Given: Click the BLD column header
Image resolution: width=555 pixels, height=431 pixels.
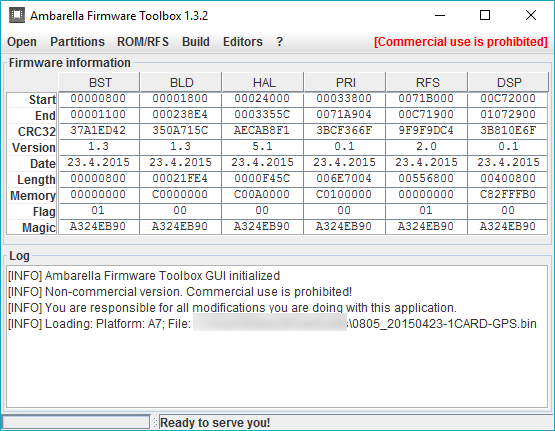Looking at the screenshot, I should 181,82.
